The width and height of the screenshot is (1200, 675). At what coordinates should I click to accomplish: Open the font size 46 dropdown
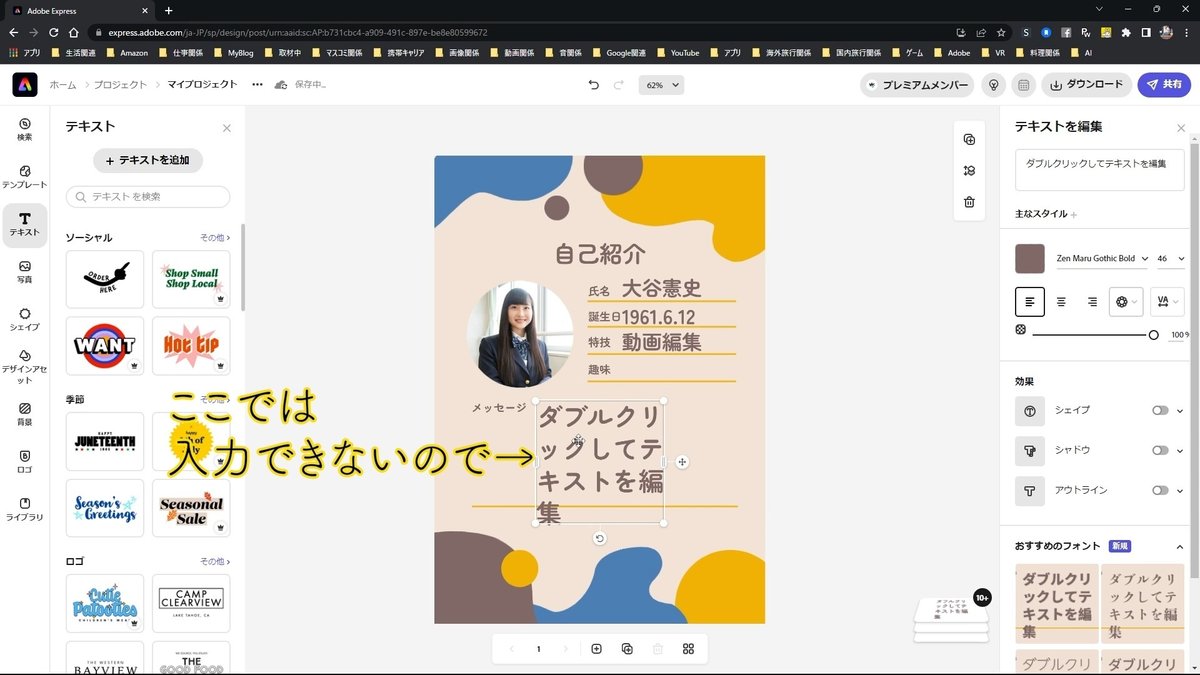pyautogui.click(x=1170, y=258)
